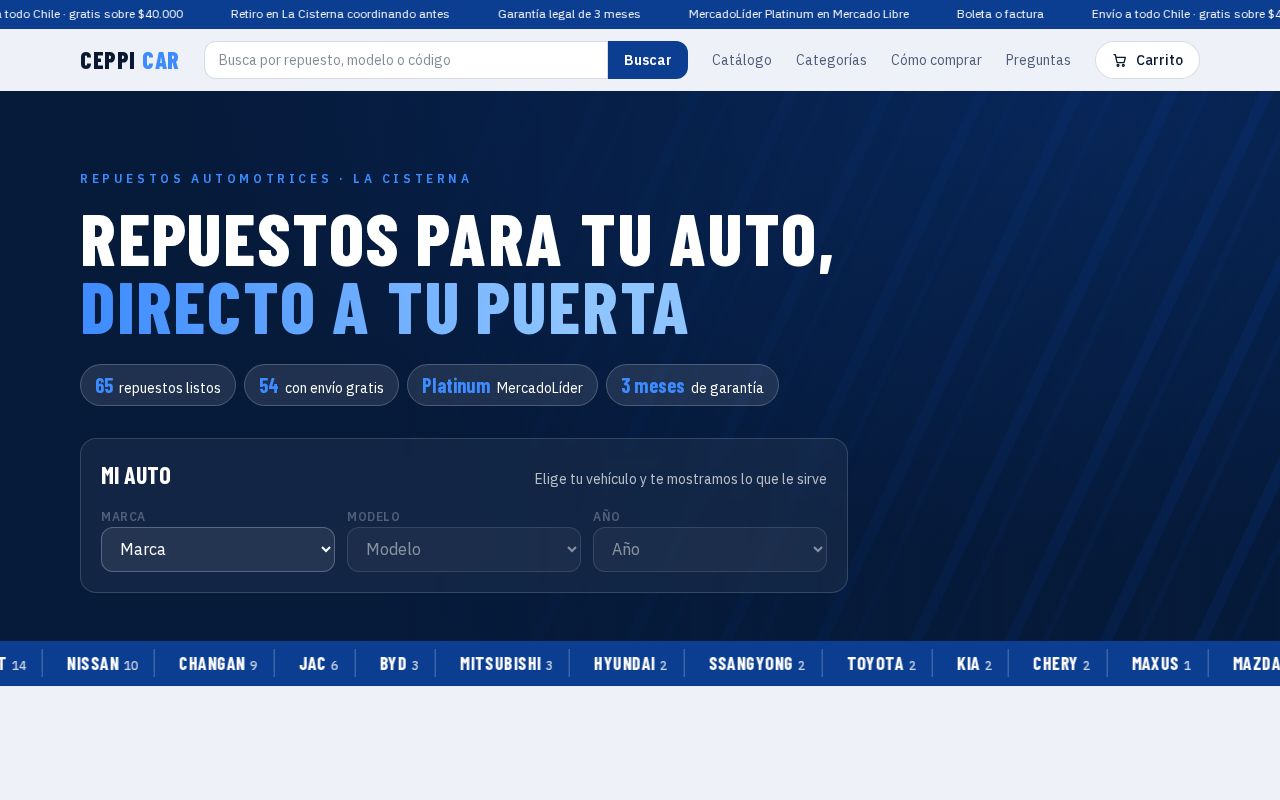
Task: Click the 'MI AUTO' panel heading
Action: click(x=136, y=476)
